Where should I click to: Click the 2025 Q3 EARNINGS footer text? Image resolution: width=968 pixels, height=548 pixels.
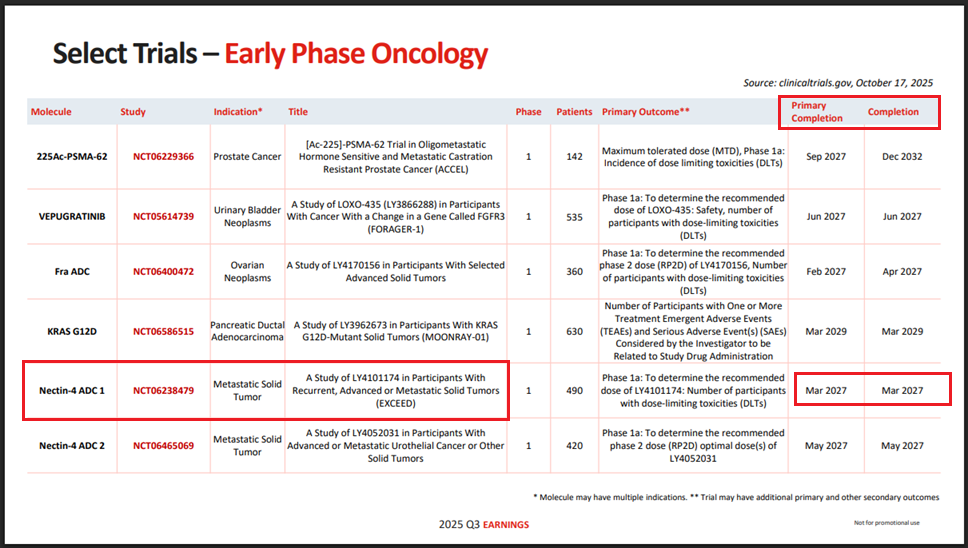tap(484, 525)
